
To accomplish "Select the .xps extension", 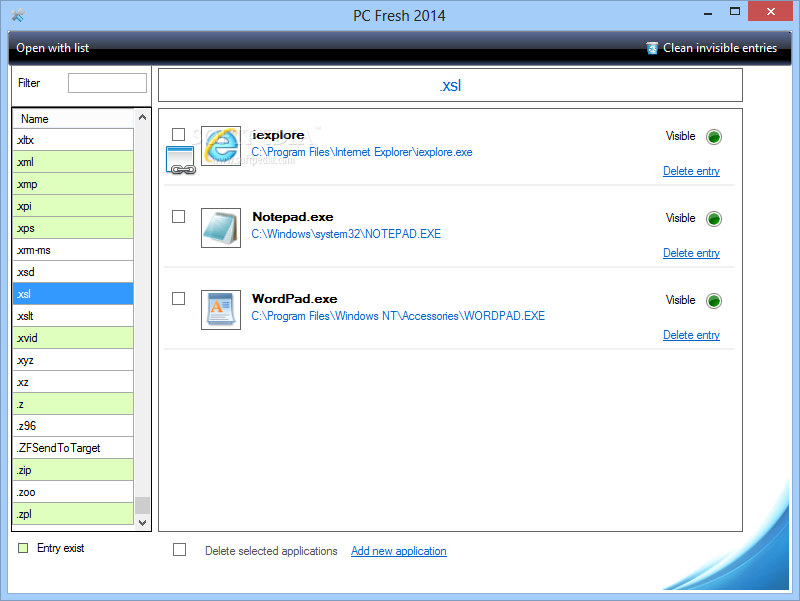I will [x=73, y=228].
